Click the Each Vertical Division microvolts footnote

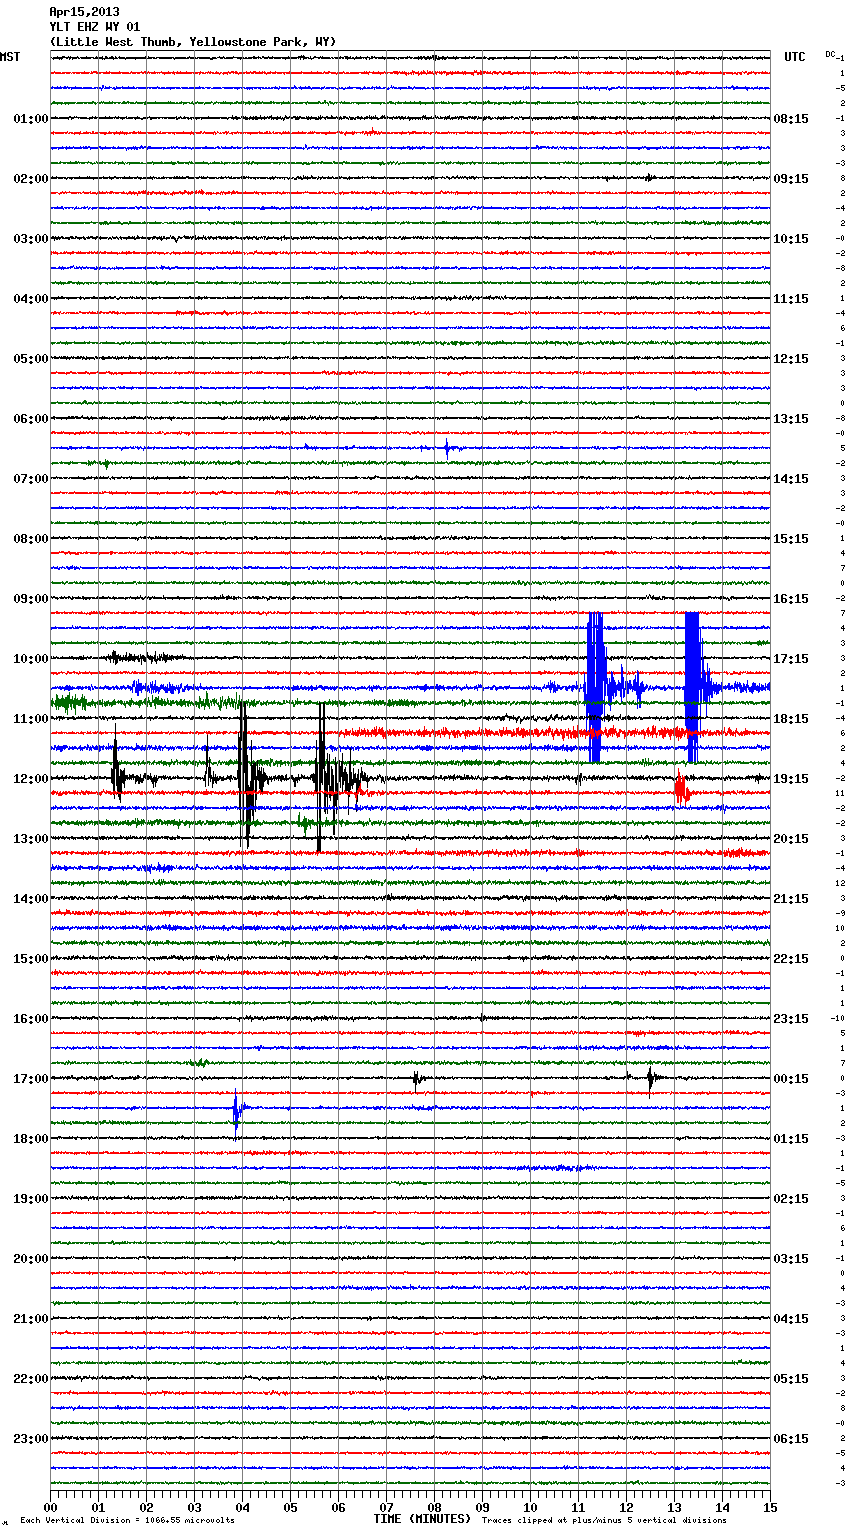127,1520
